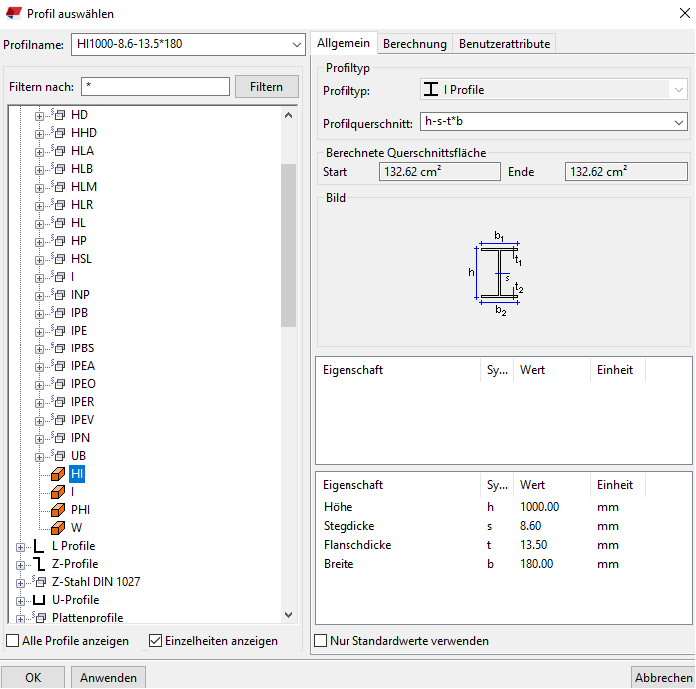Click the IPE profile catalog icon

(58, 331)
